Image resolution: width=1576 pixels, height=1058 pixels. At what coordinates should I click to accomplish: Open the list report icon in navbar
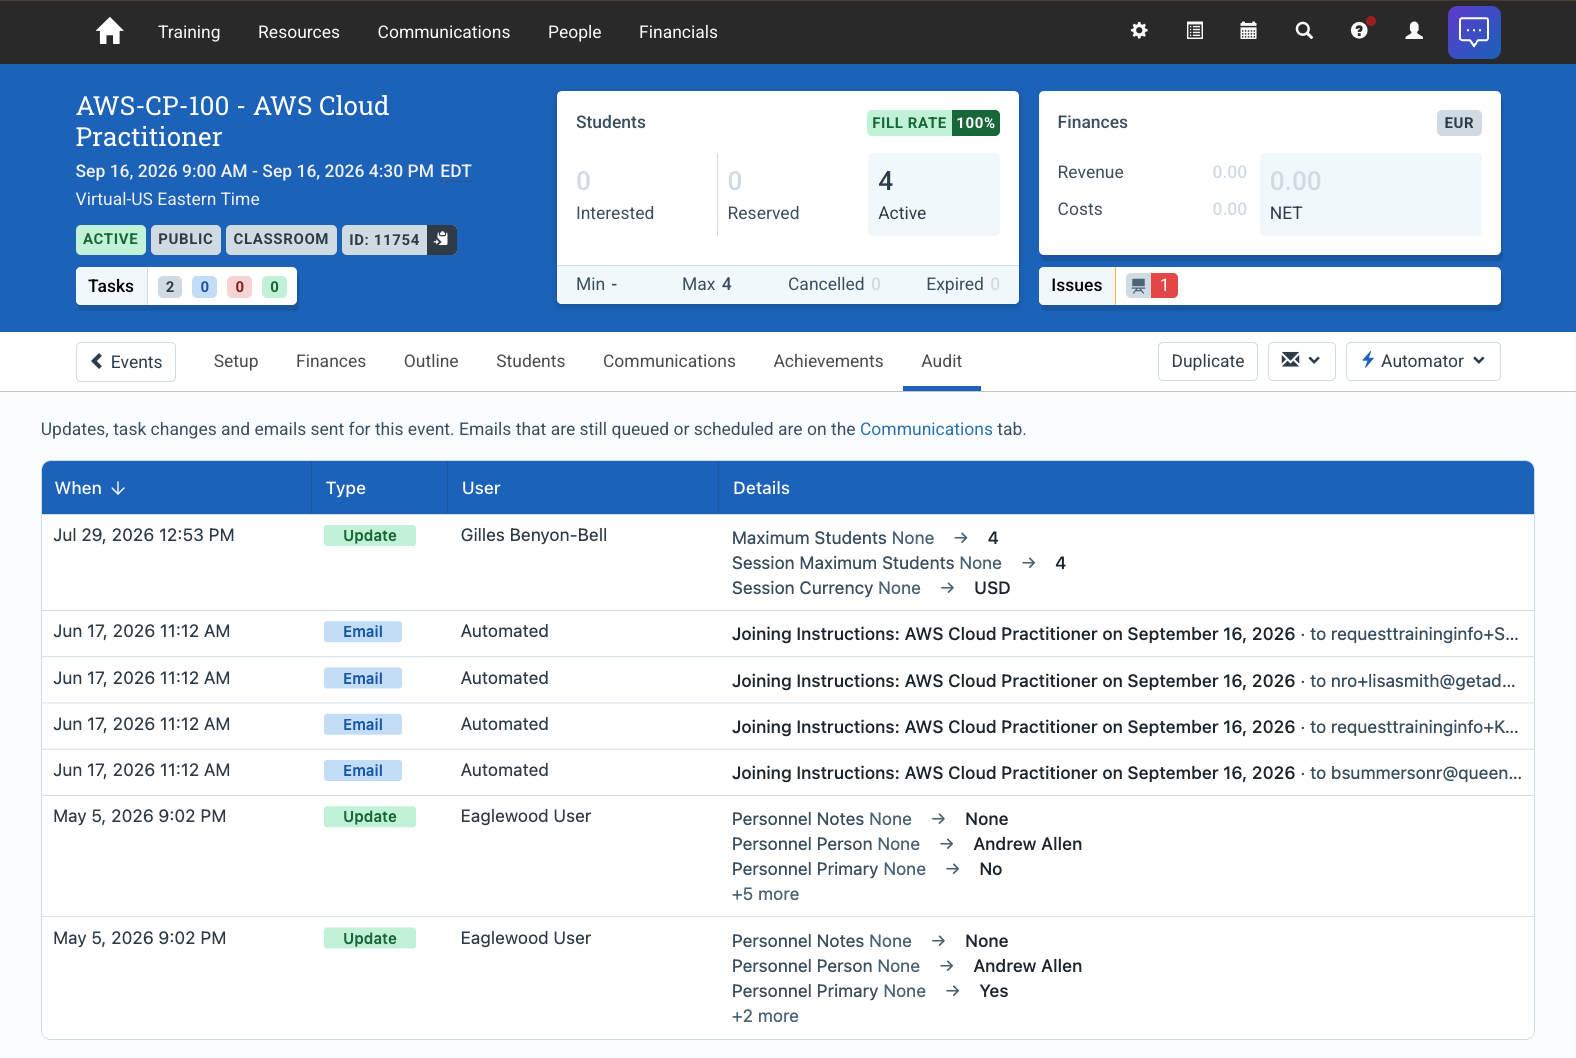pyautogui.click(x=1194, y=31)
